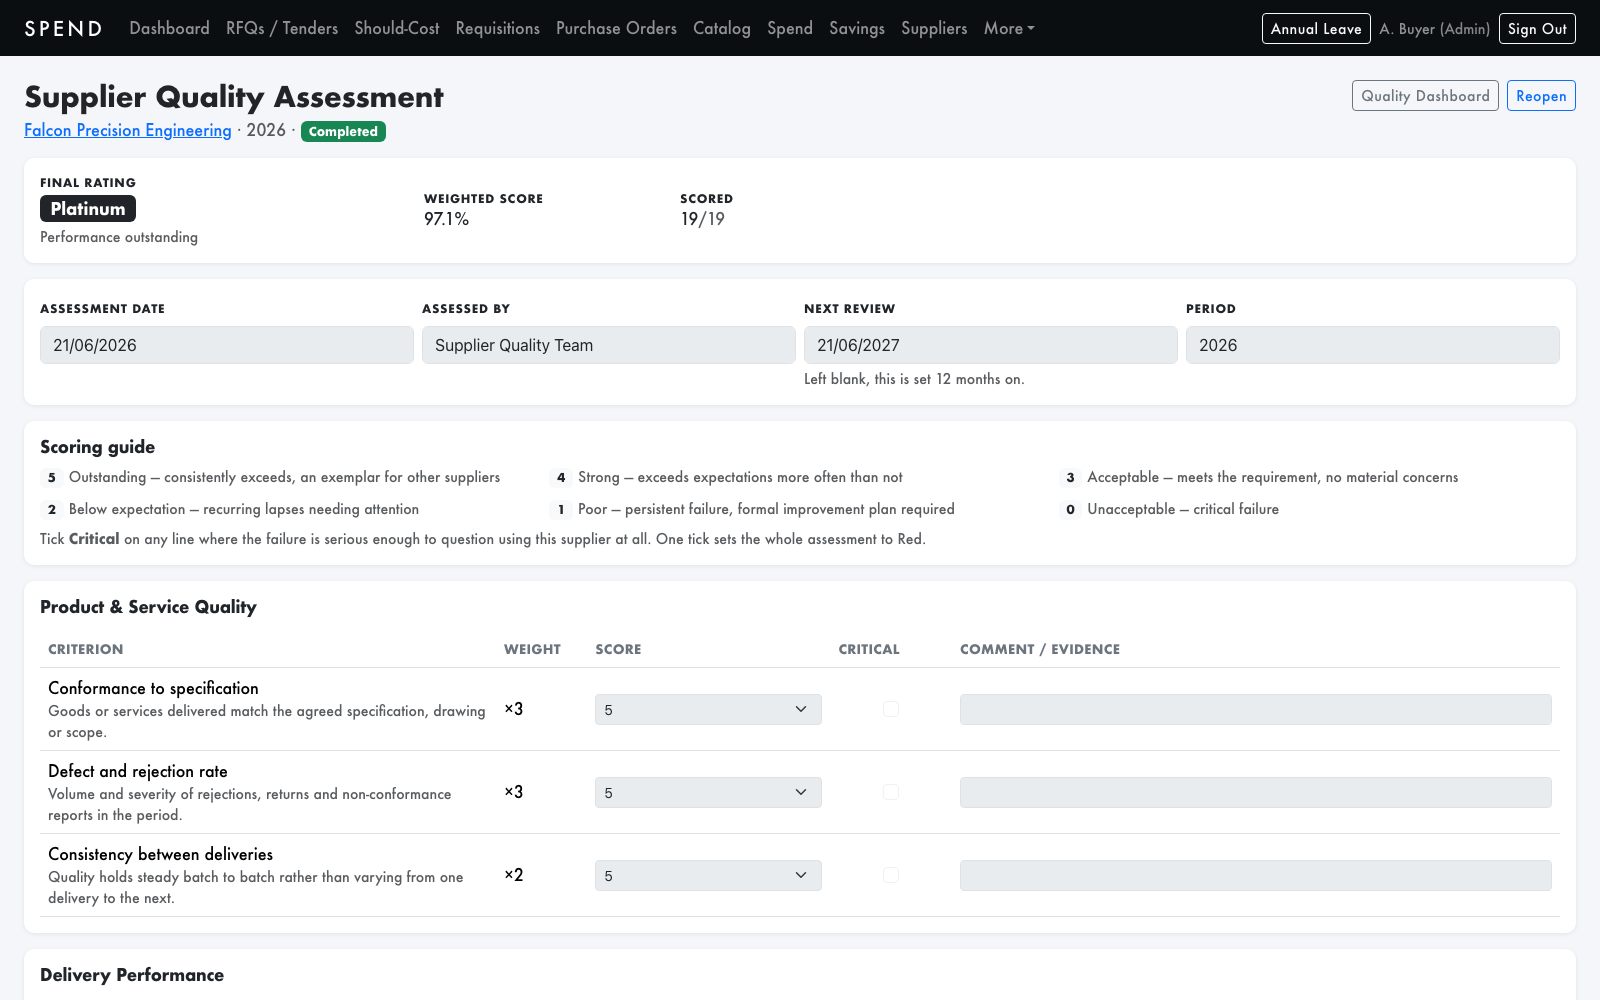Image resolution: width=1600 pixels, height=1000 pixels.
Task: Open the Quality Dashboard
Action: [x=1425, y=96]
